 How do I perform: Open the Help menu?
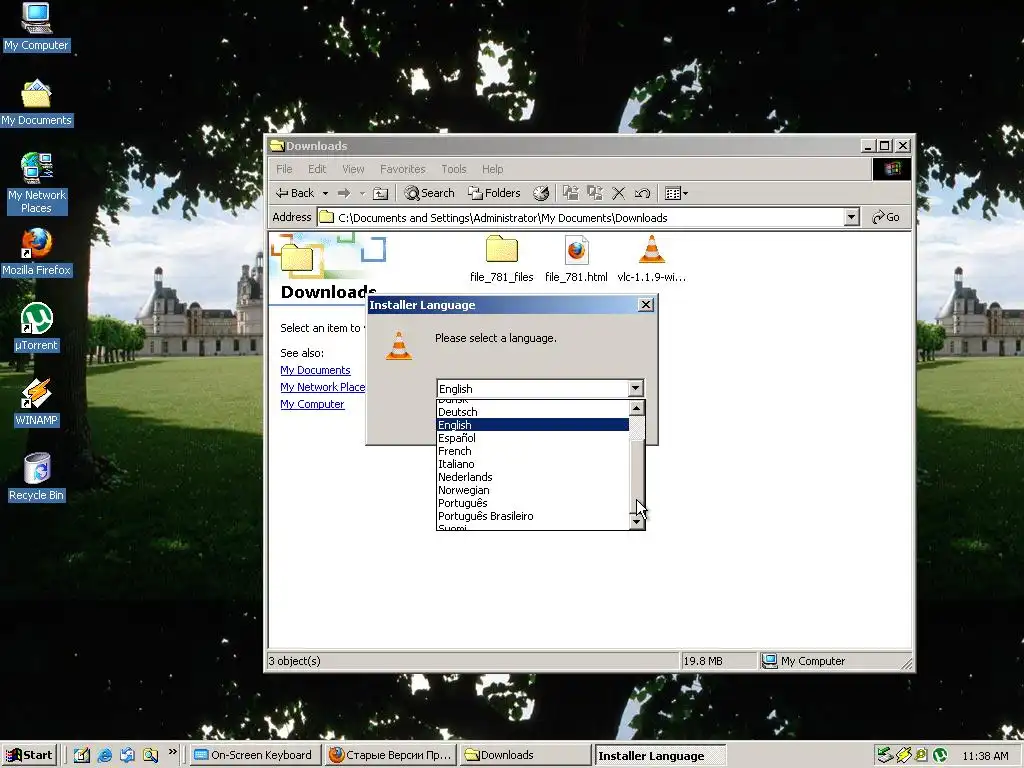click(x=492, y=169)
